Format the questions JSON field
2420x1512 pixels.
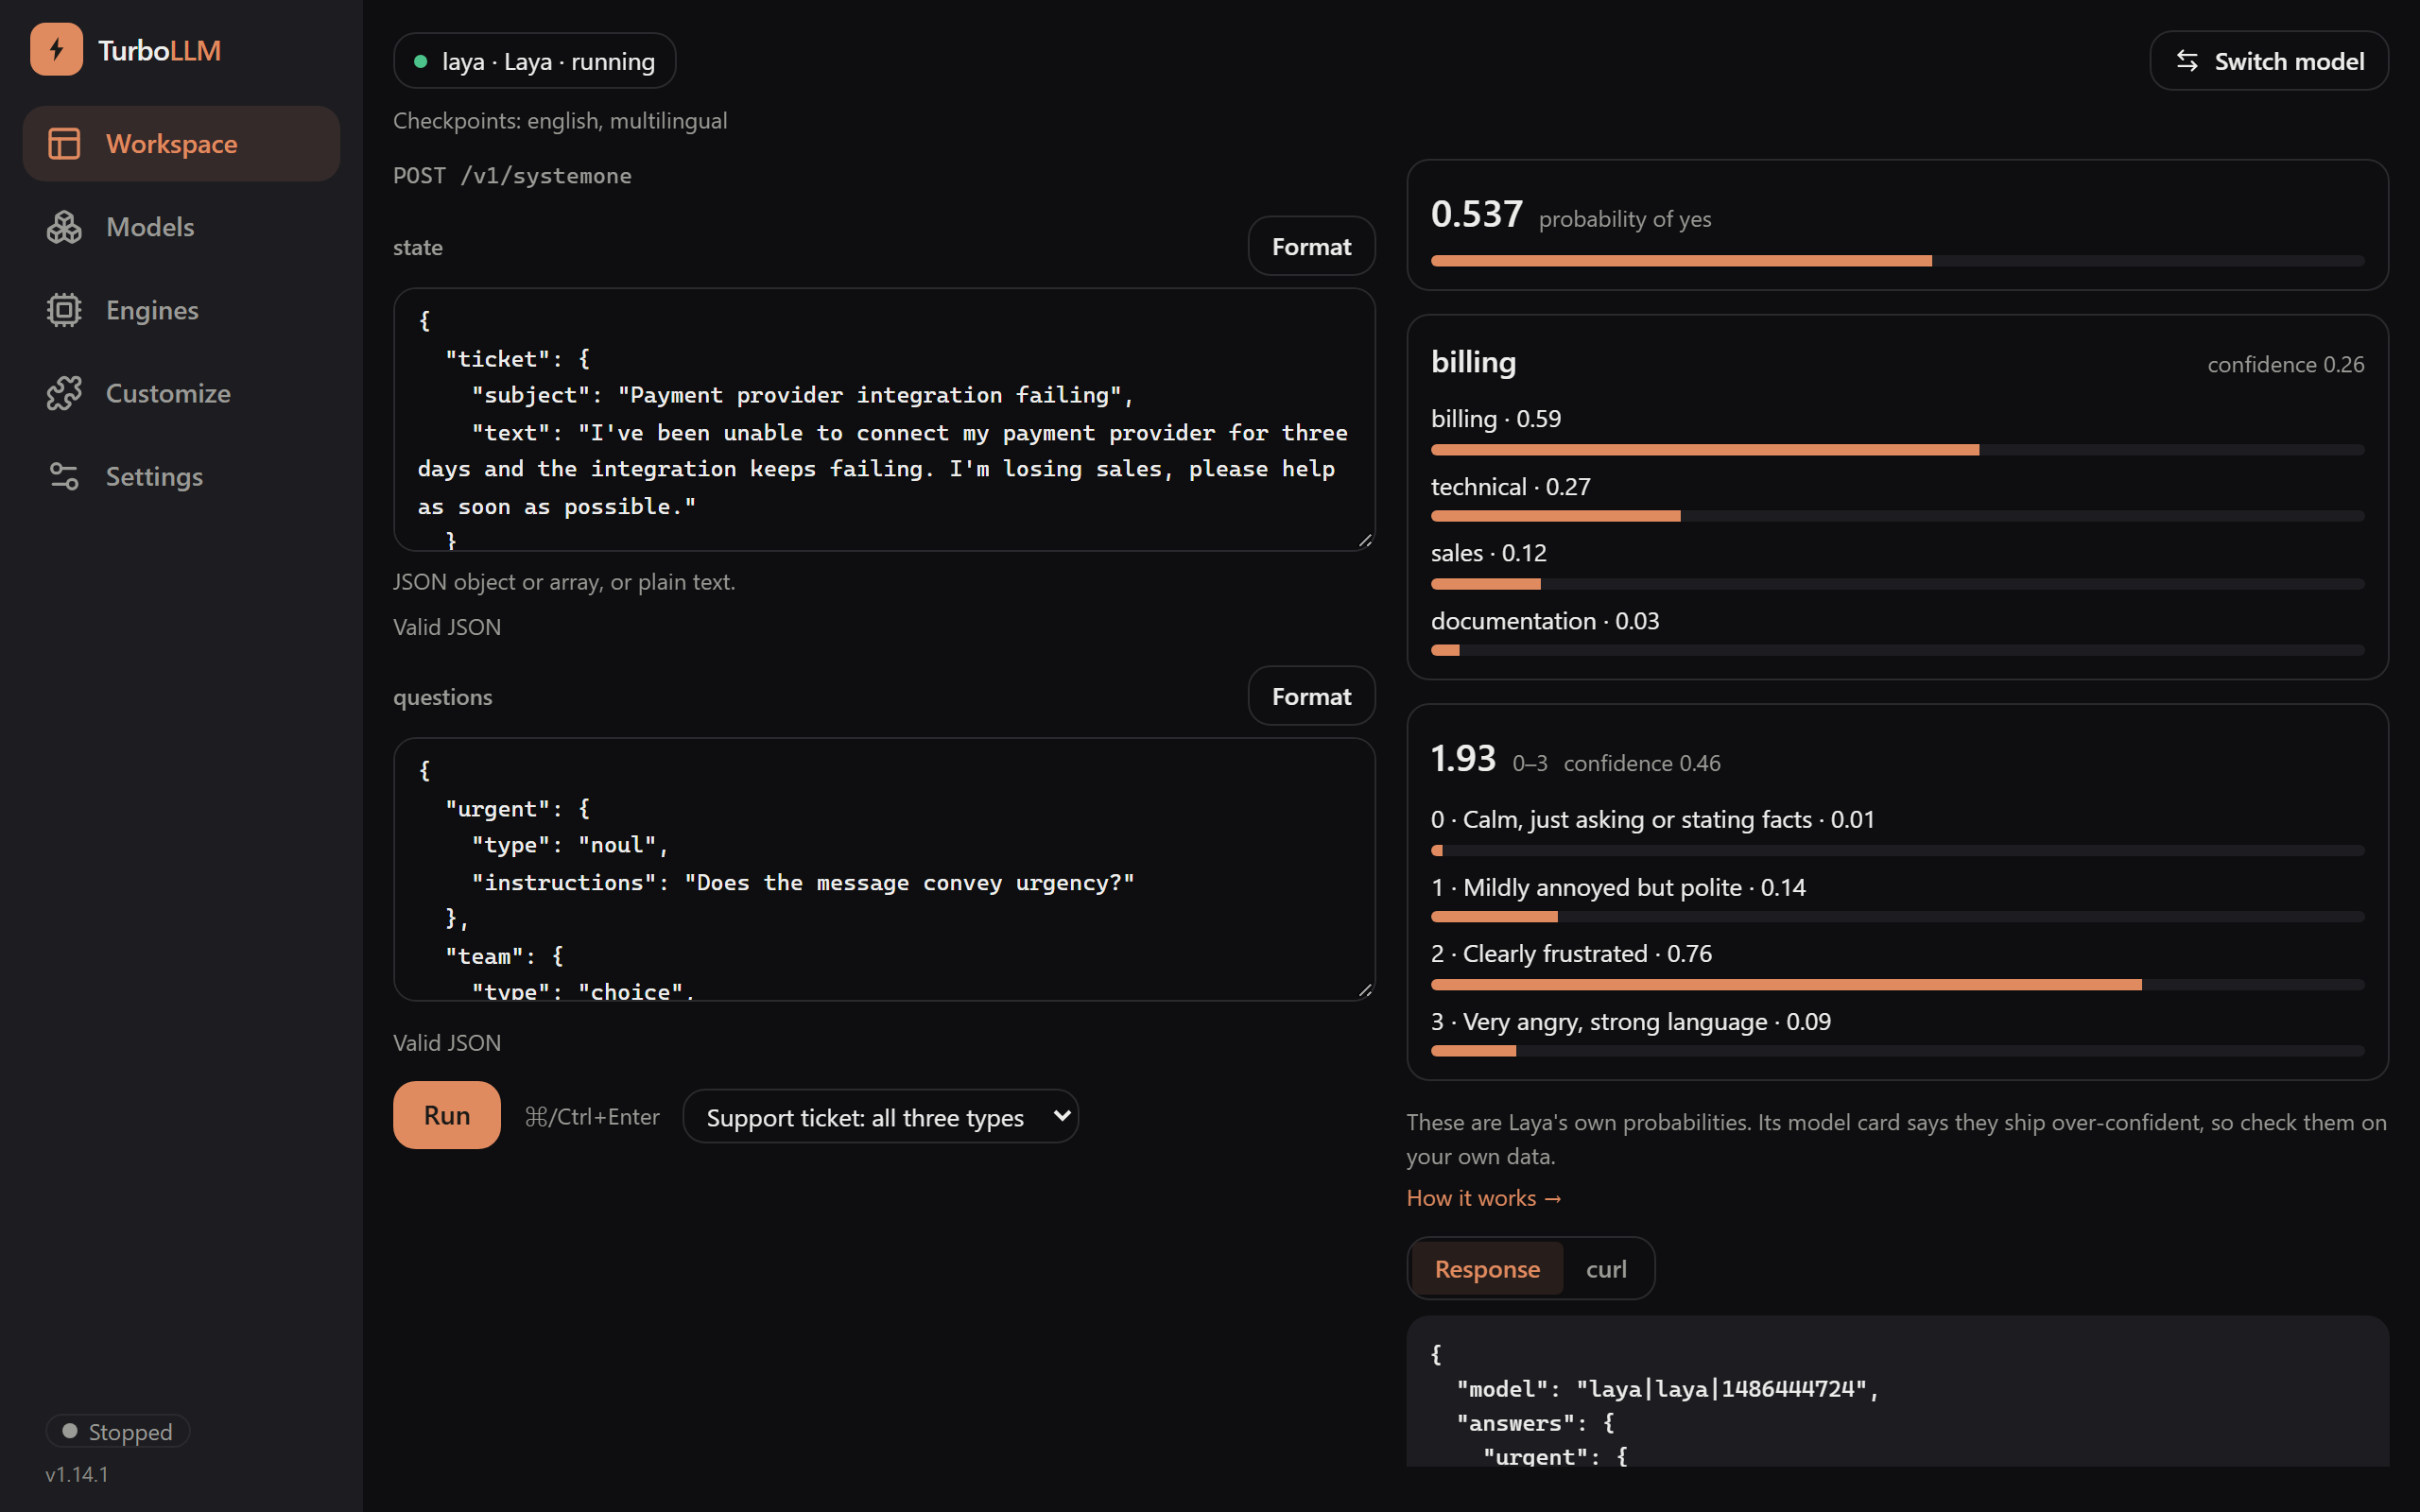[1311, 696]
